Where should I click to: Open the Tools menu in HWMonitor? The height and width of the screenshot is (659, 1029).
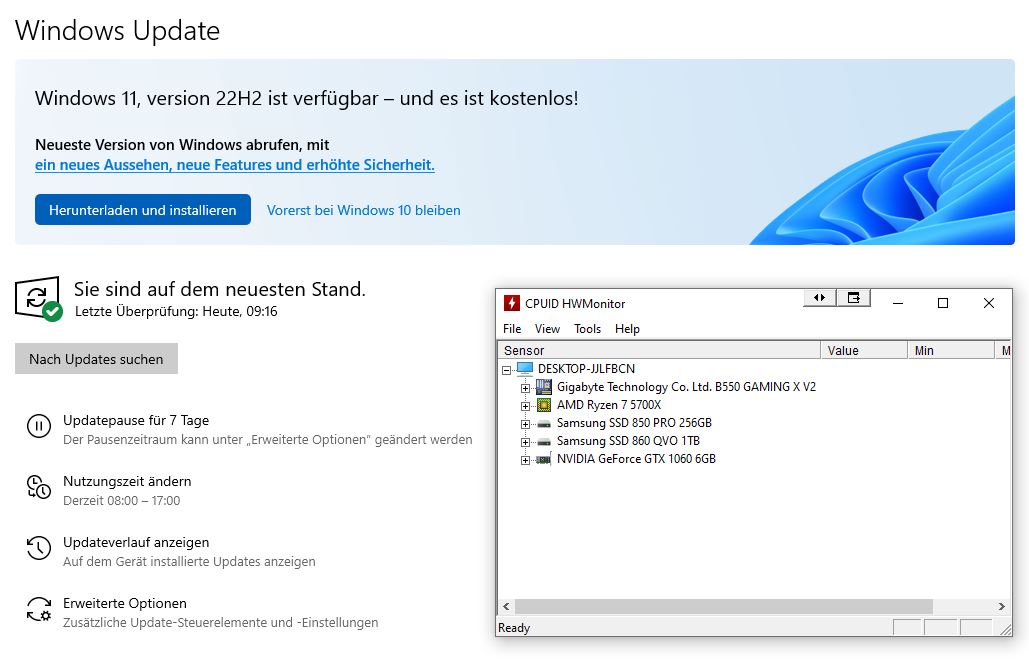[587, 329]
